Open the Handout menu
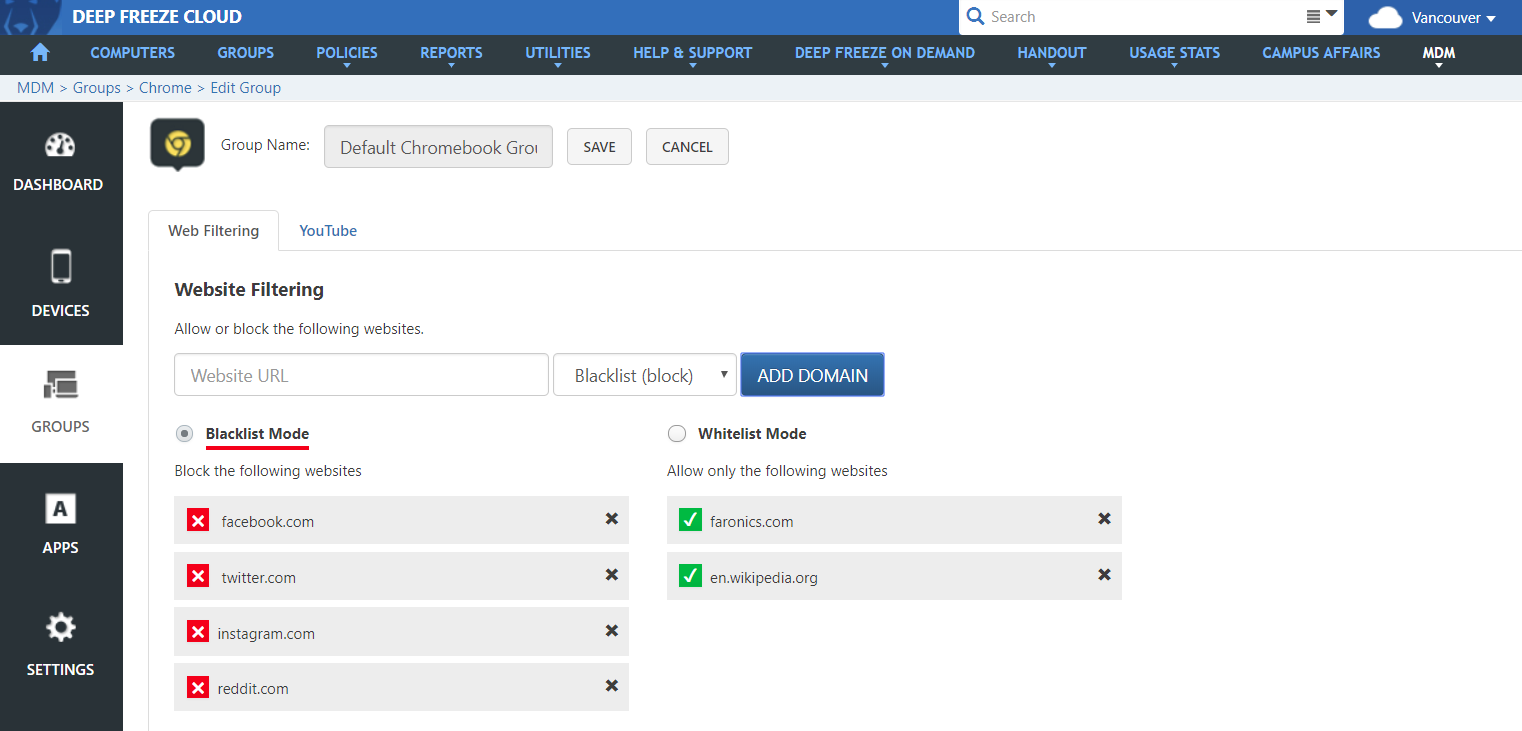 click(x=1052, y=53)
